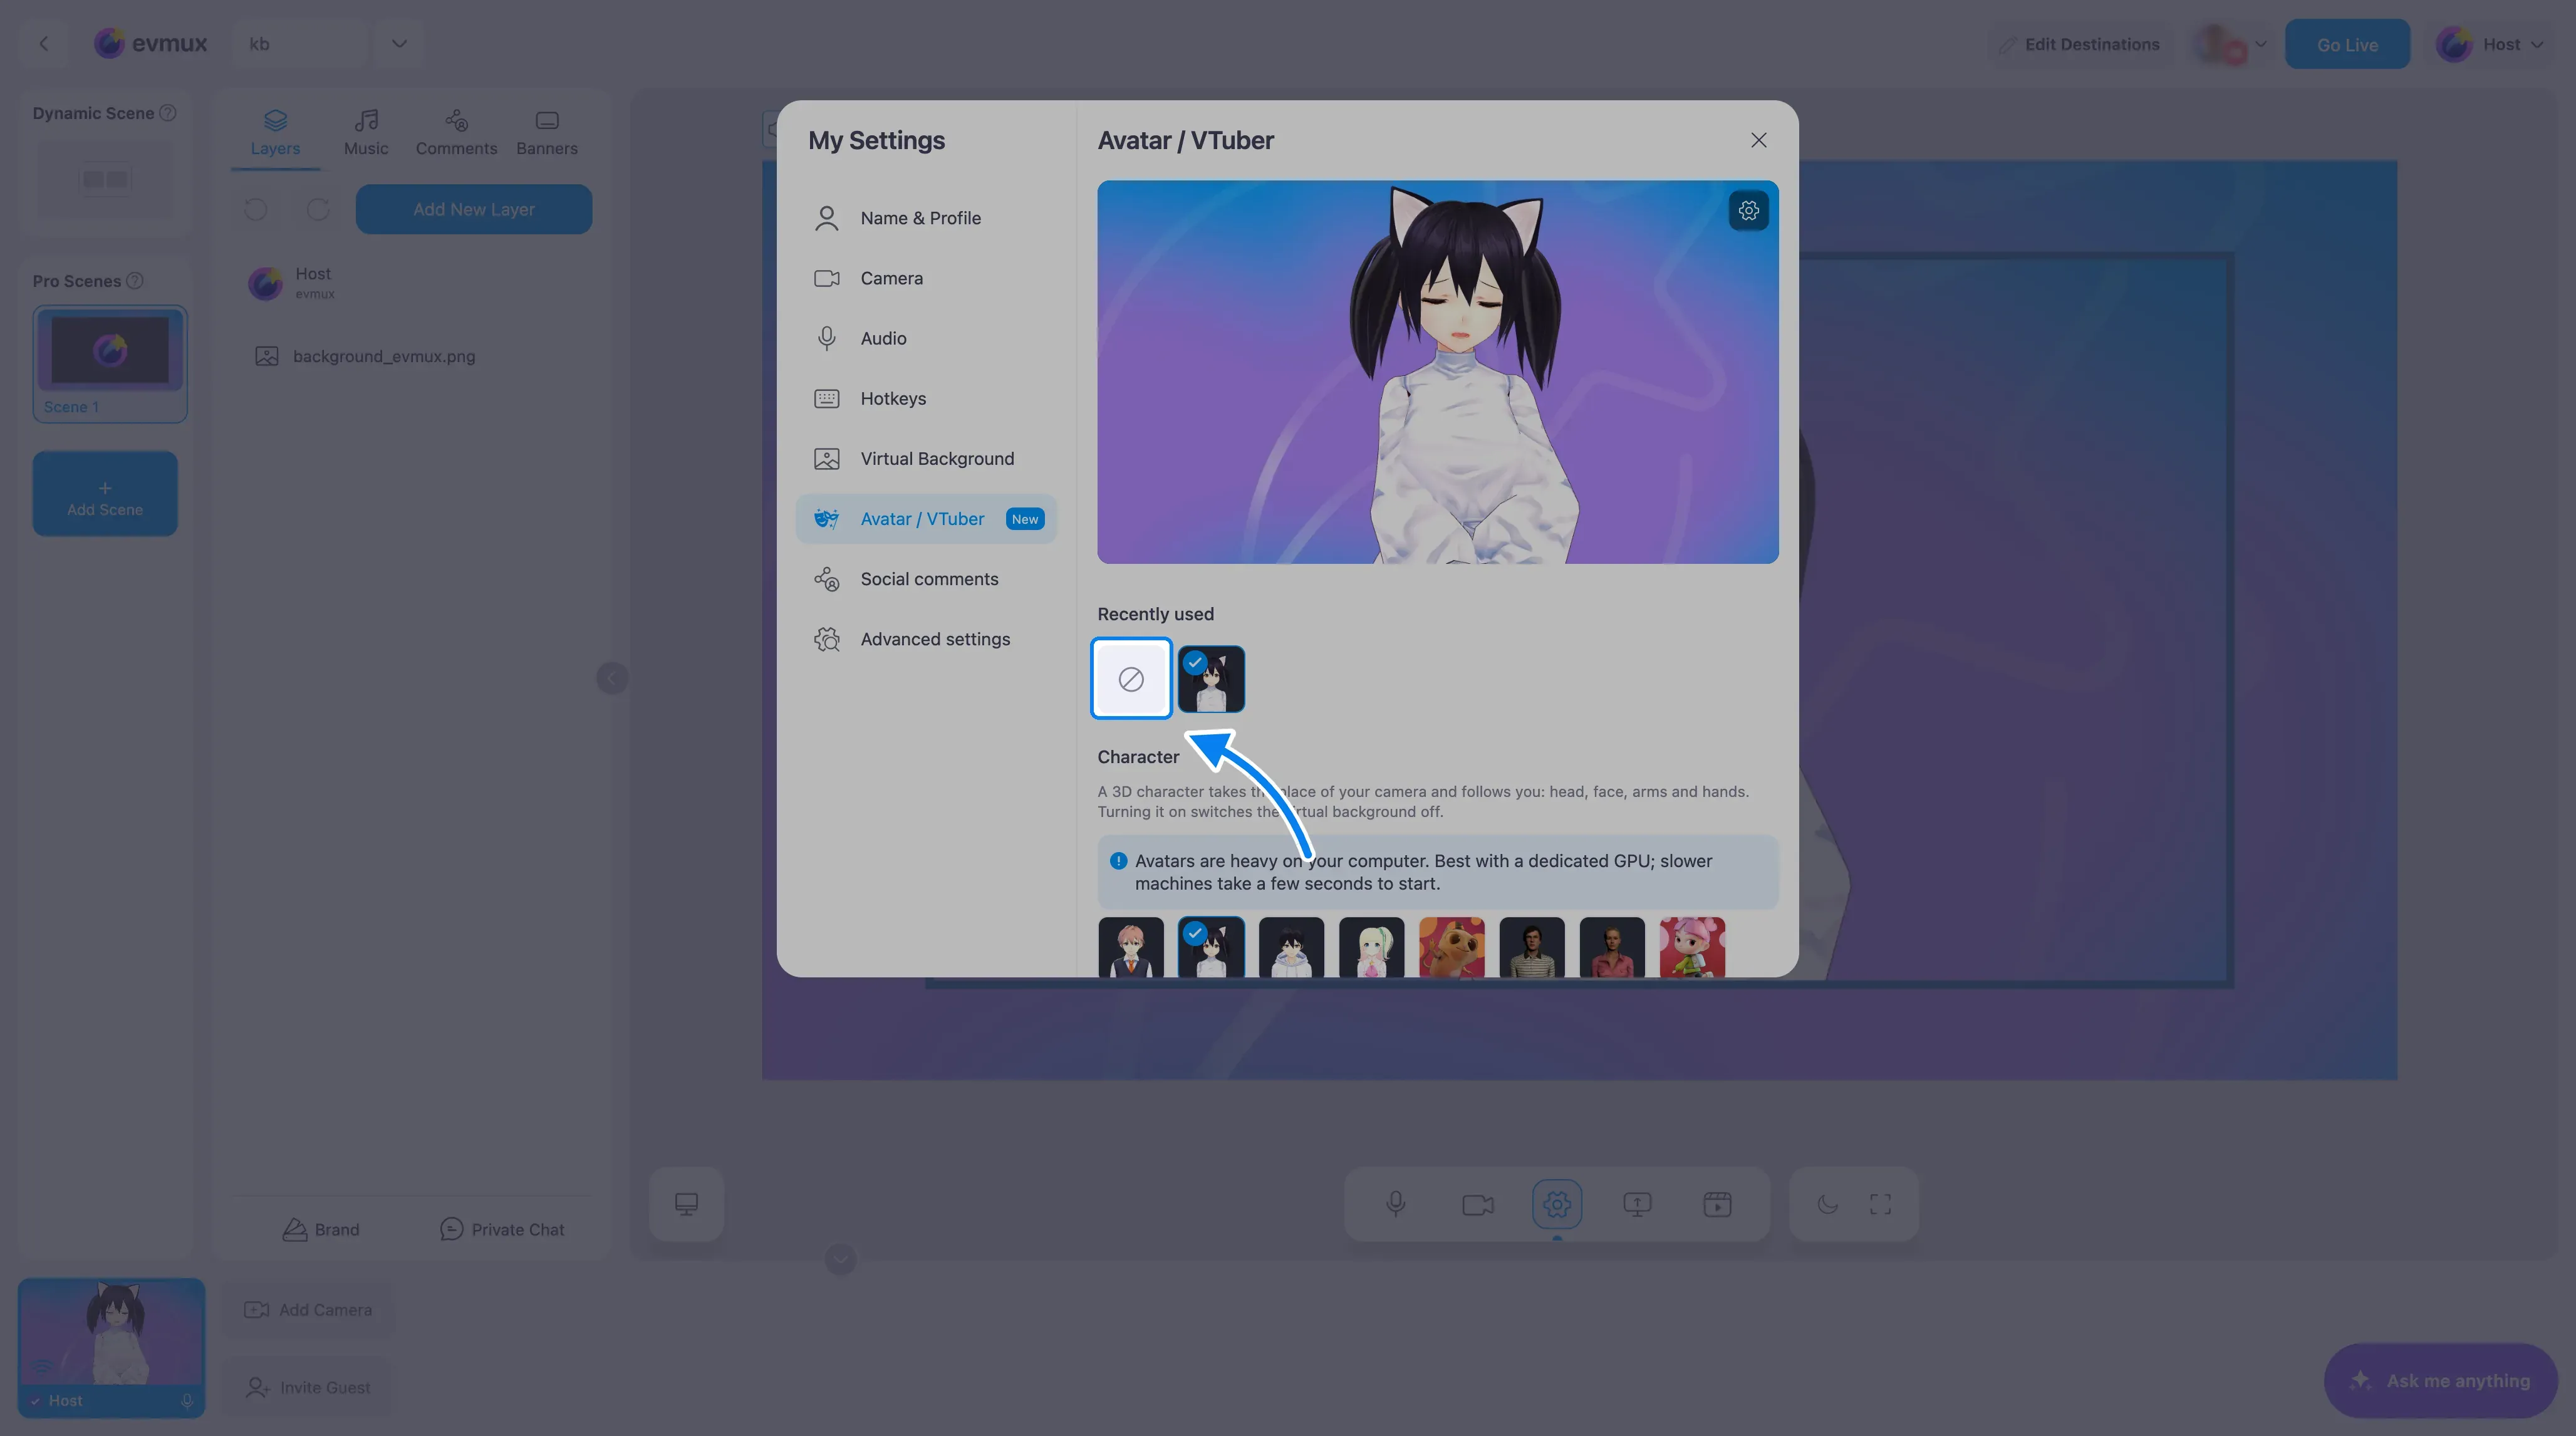Choose the orange bear character avatar
This screenshot has width=2576, height=1436.
tap(1451, 947)
